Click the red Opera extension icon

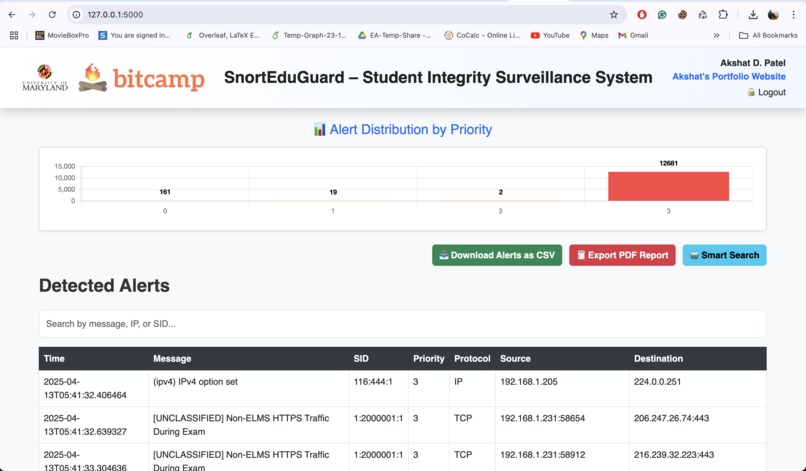[x=642, y=14]
